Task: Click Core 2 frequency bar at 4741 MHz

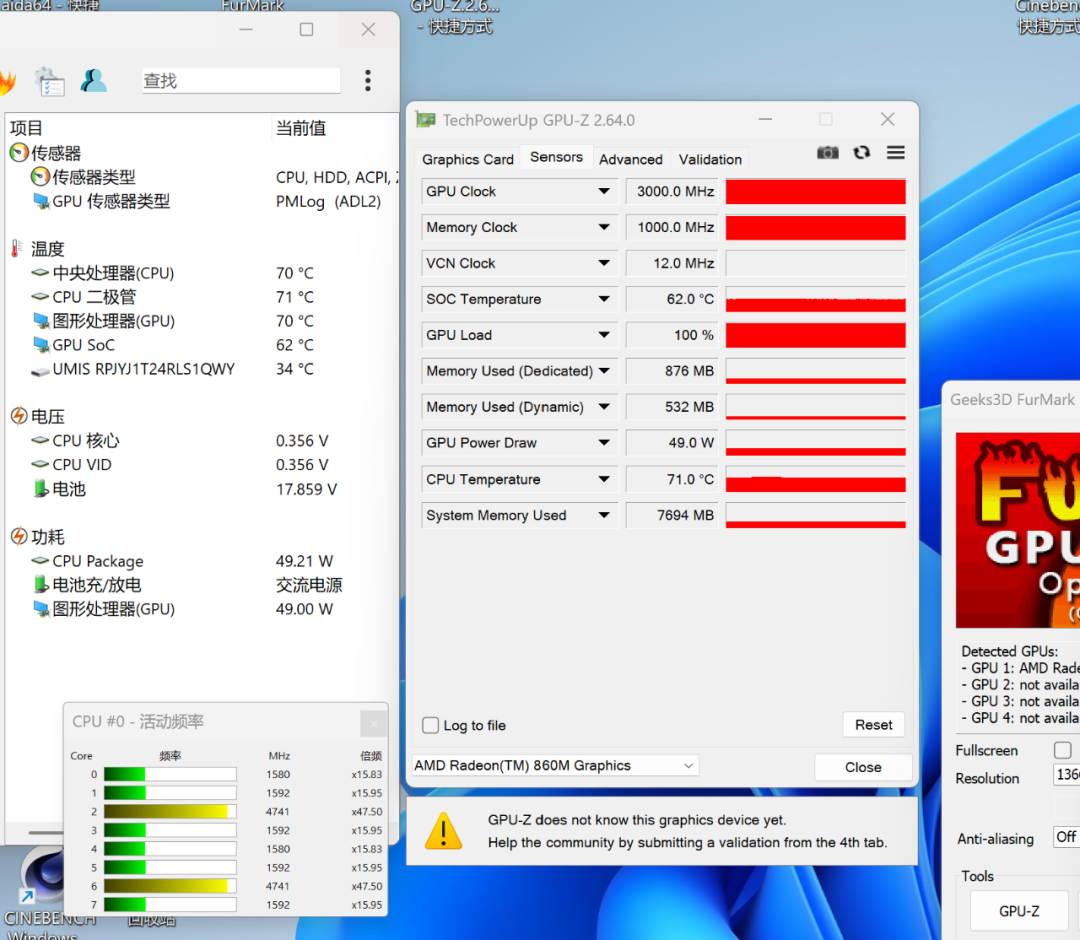Action: 170,811
